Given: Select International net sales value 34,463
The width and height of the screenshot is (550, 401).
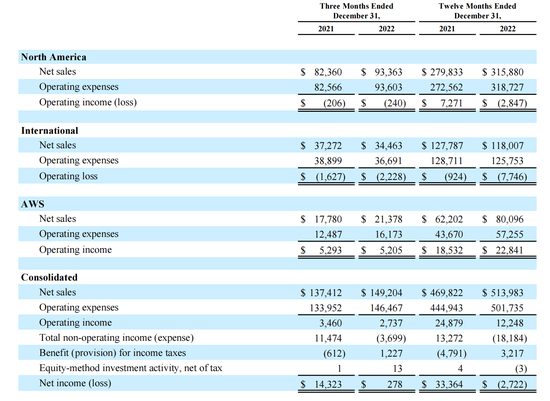Looking at the screenshot, I should pyautogui.click(x=388, y=146).
